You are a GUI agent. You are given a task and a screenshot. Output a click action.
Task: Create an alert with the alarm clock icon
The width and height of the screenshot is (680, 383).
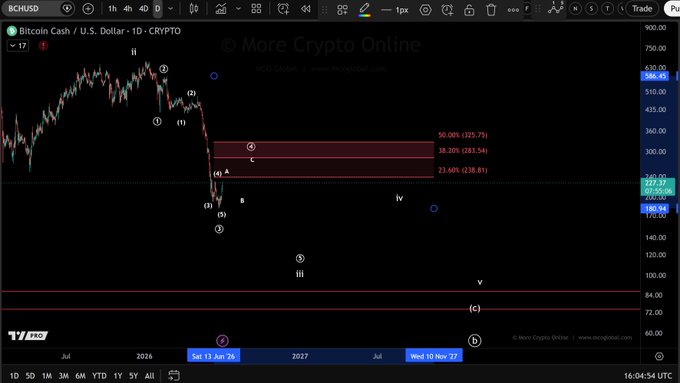283,9
